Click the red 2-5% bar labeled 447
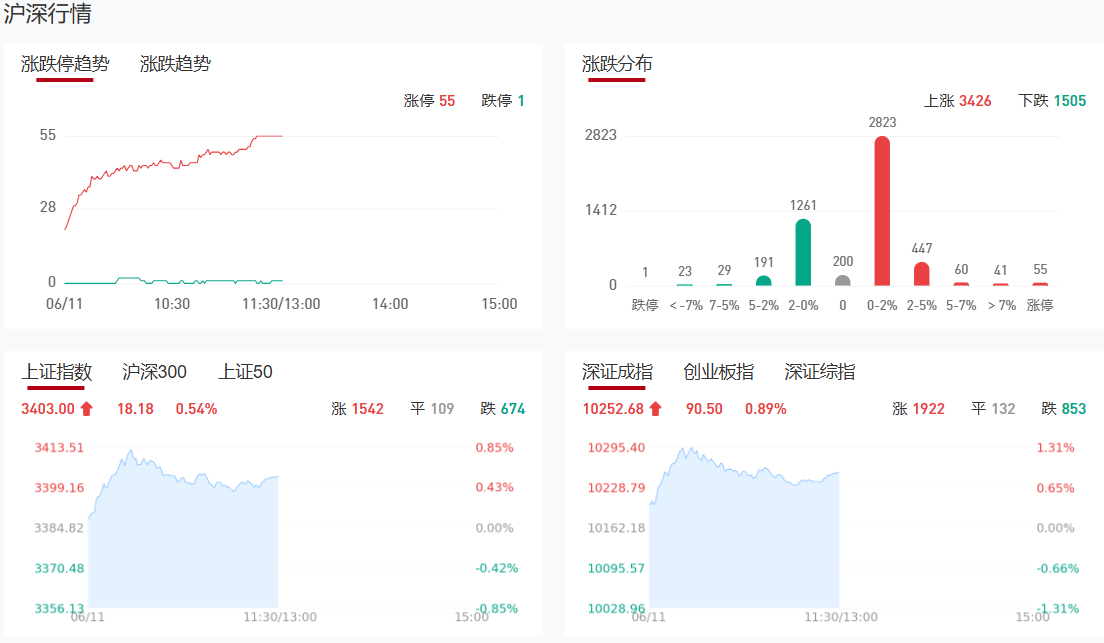The height and width of the screenshot is (643, 1104). click(922, 274)
